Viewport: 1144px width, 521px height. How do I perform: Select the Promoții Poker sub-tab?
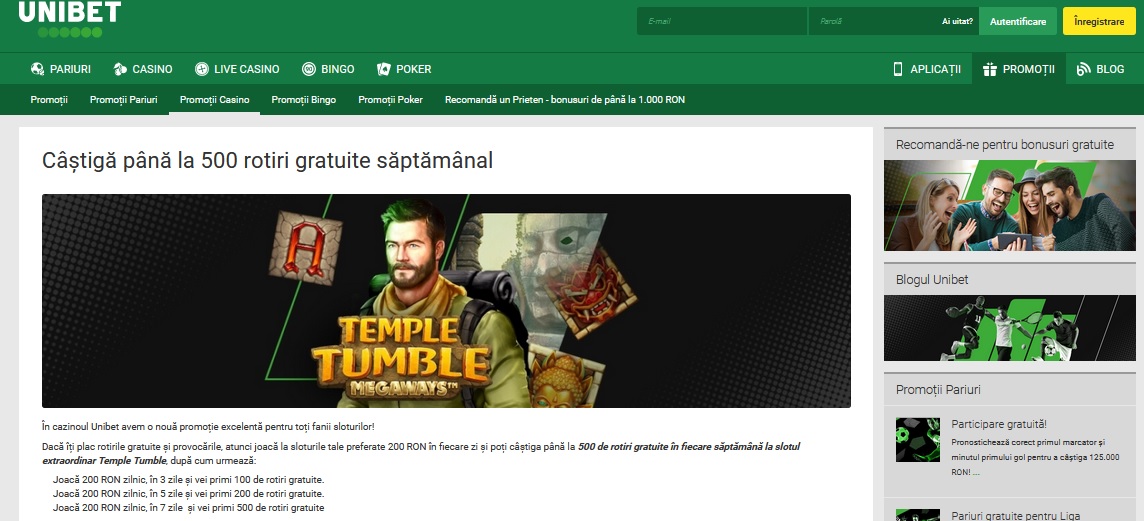pyautogui.click(x=390, y=100)
